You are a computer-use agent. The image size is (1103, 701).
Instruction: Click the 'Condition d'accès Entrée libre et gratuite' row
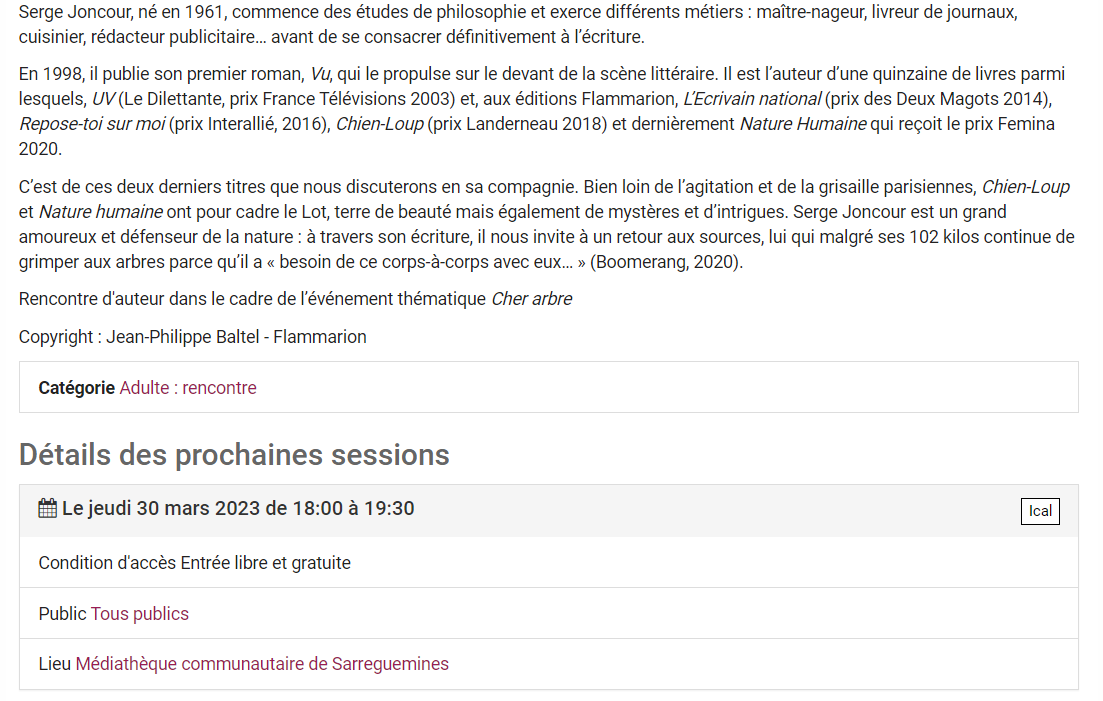(x=549, y=562)
